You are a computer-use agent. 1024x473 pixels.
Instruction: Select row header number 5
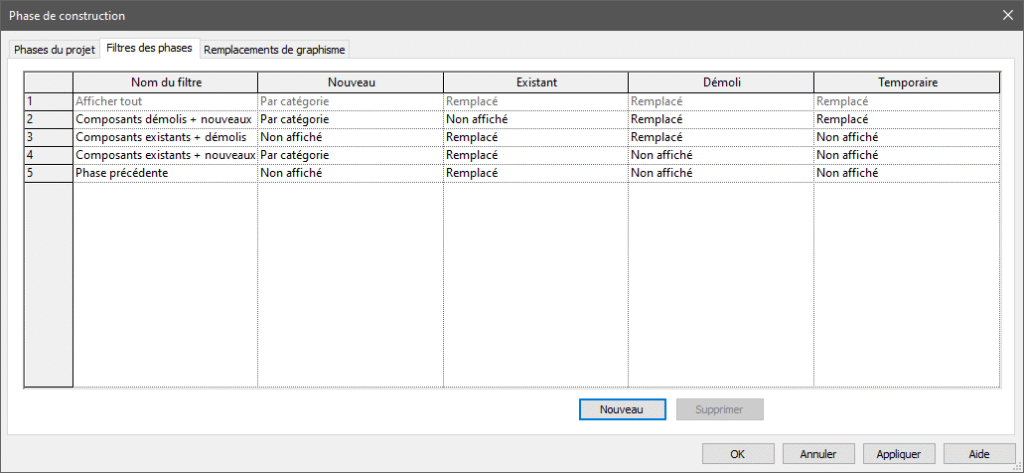(48, 173)
